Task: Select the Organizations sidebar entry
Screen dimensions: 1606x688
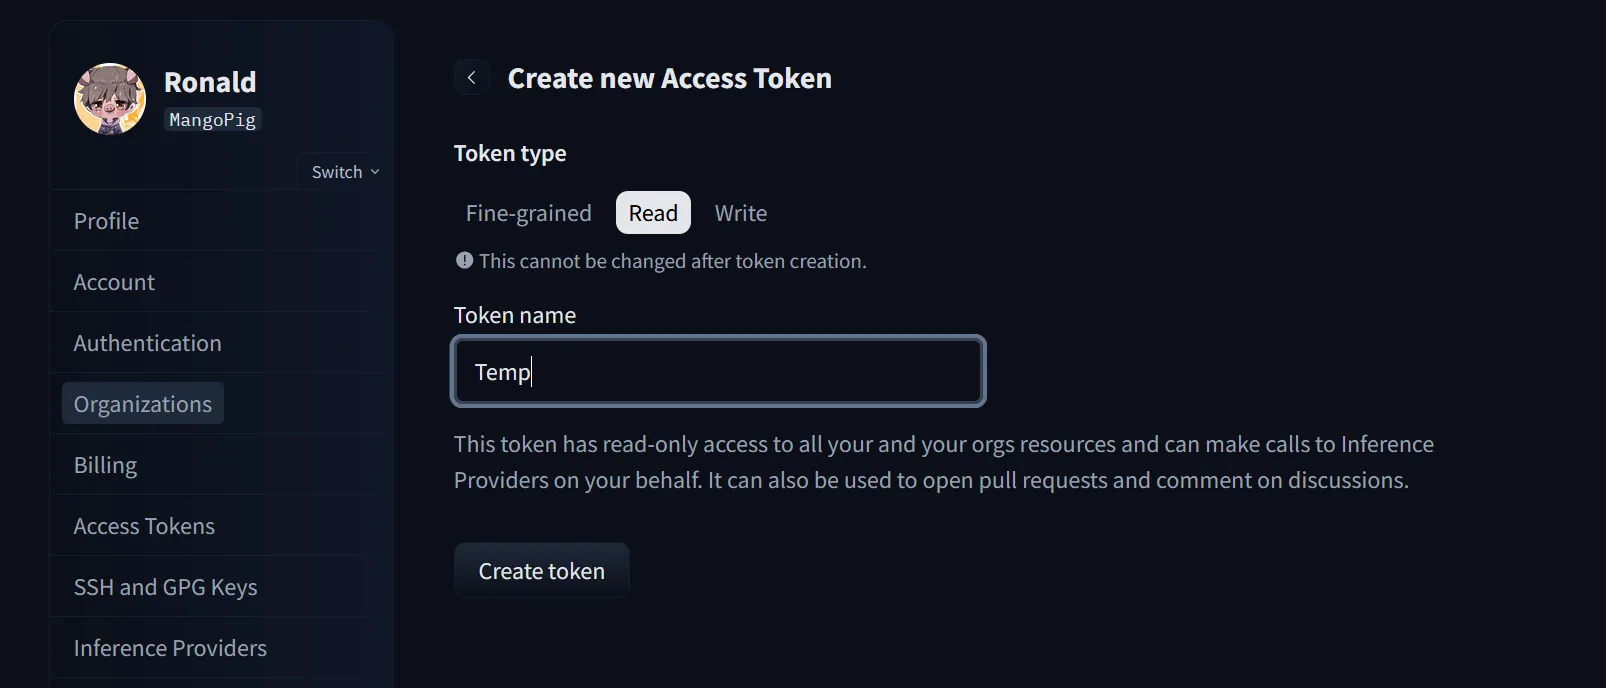Action: tap(142, 403)
